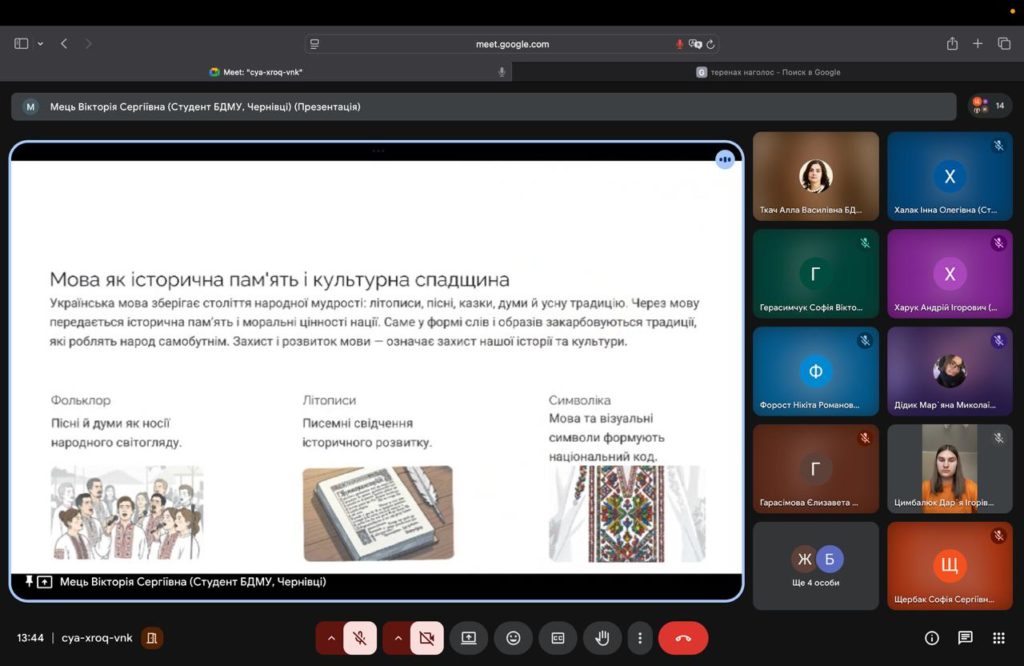Start screen sharing with Present button

click(469, 638)
